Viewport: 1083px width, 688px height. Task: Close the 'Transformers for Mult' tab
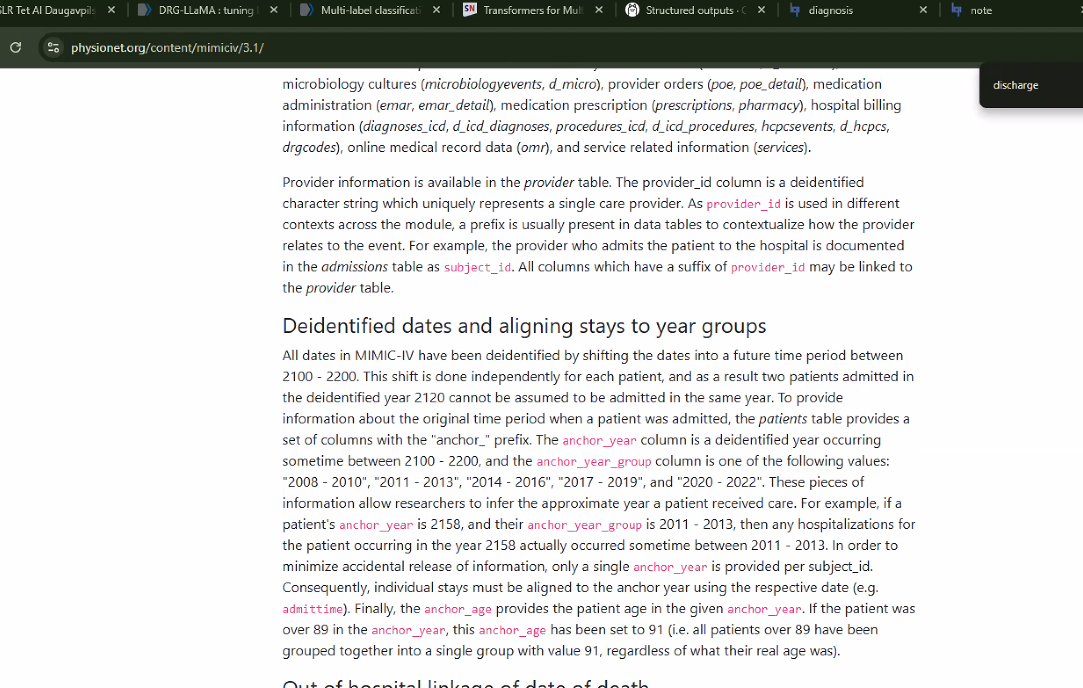click(x=599, y=10)
